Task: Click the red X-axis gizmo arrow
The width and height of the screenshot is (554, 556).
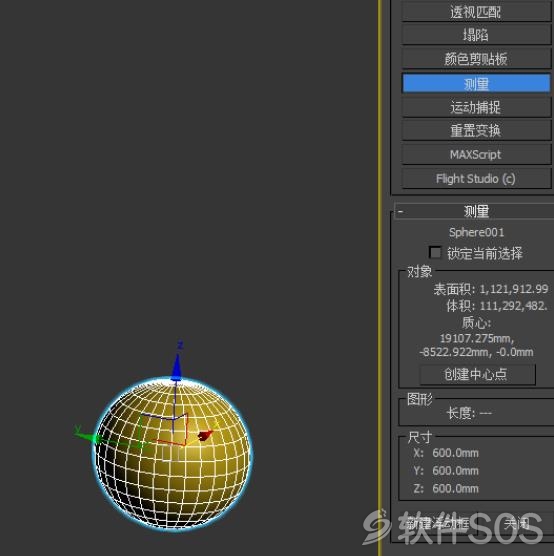Action: coord(205,436)
